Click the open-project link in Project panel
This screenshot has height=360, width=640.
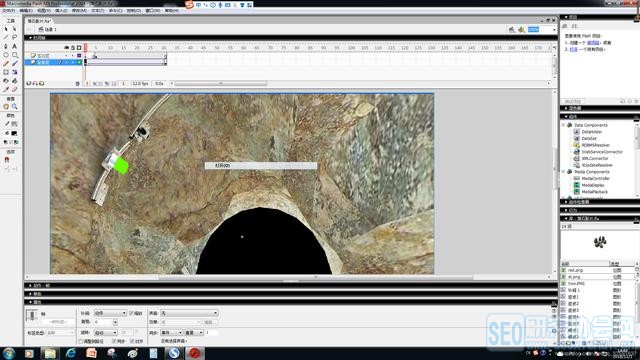(573, 49)
